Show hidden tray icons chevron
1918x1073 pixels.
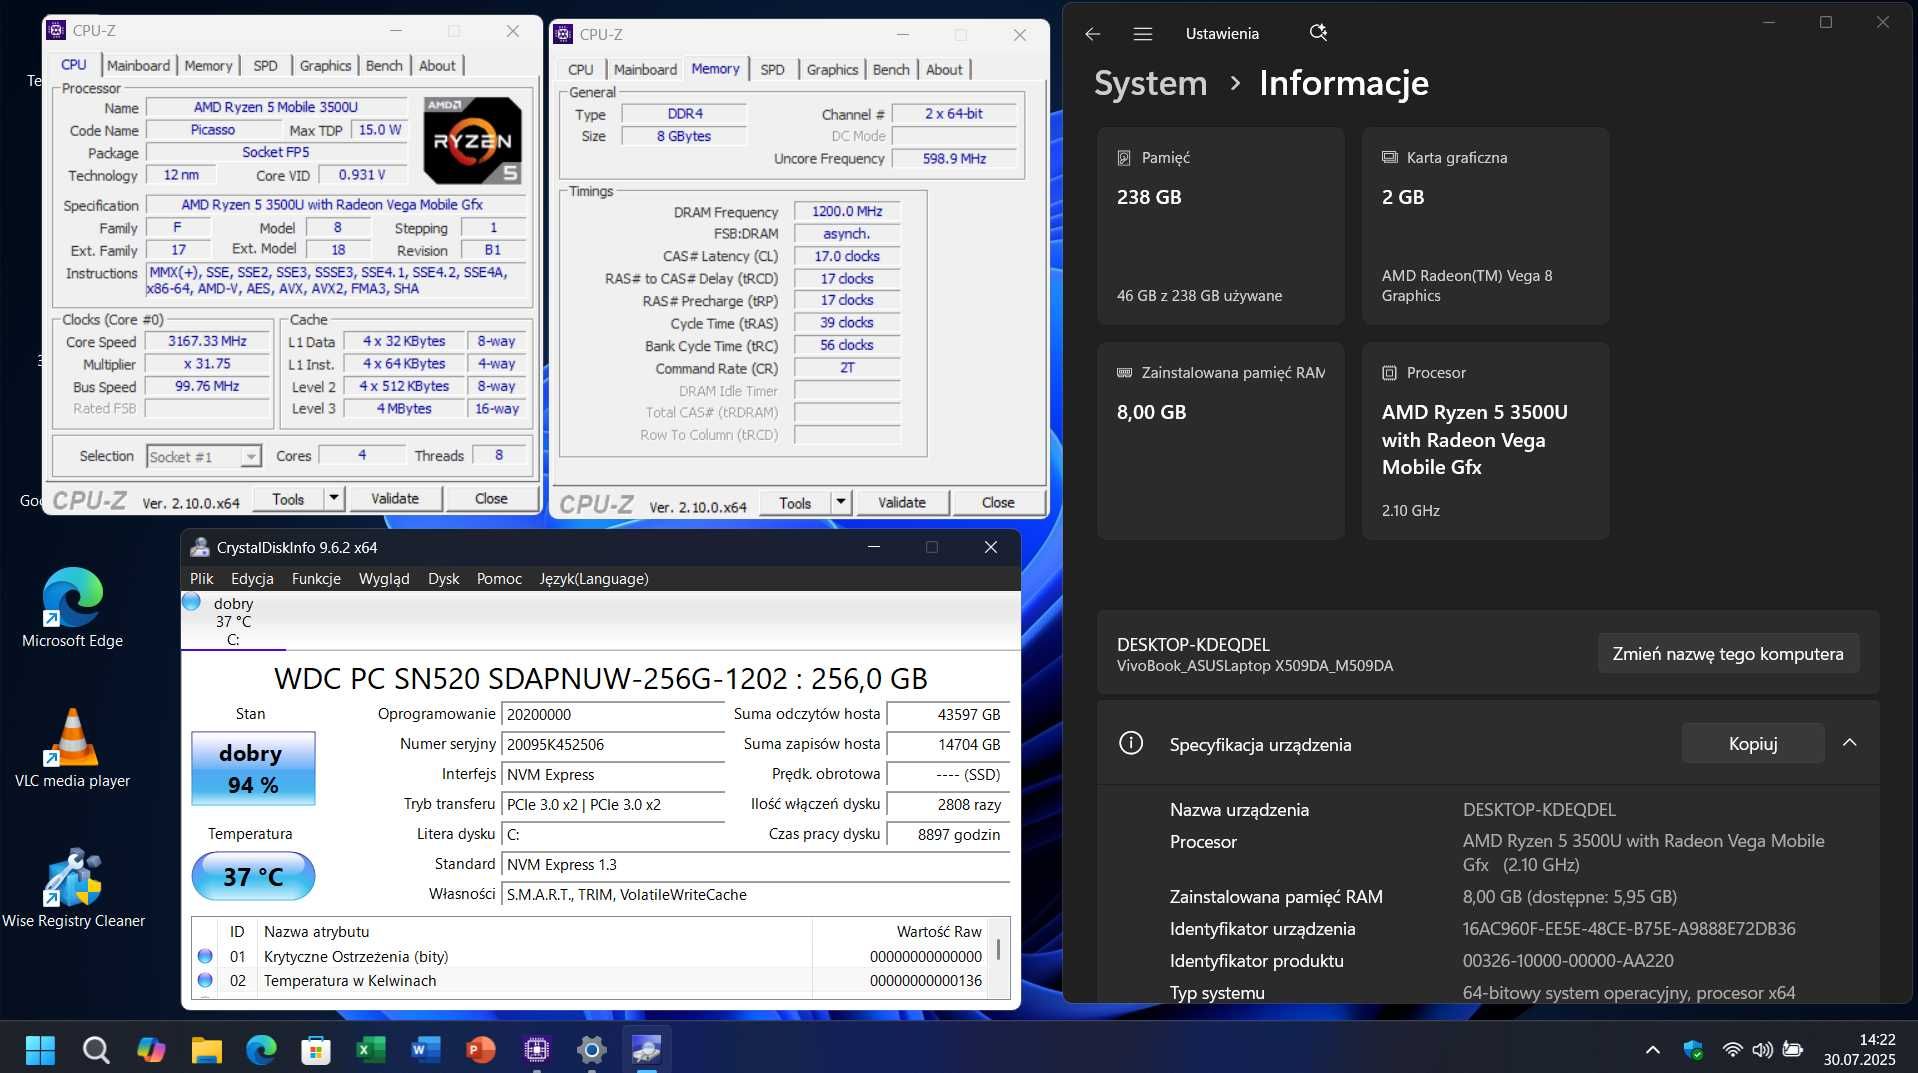(x=1653, y=1049)
